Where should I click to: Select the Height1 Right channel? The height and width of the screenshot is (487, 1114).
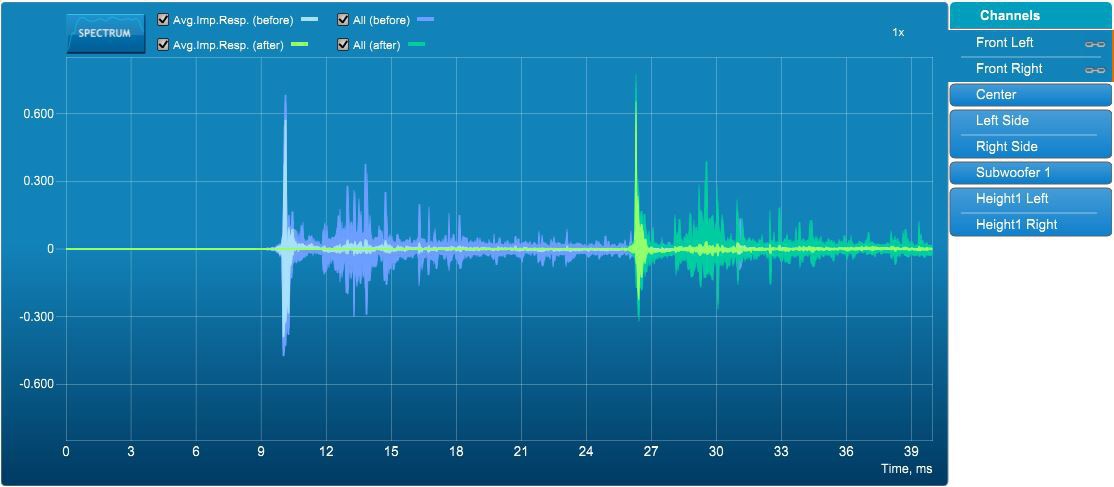pos(1016,225)
